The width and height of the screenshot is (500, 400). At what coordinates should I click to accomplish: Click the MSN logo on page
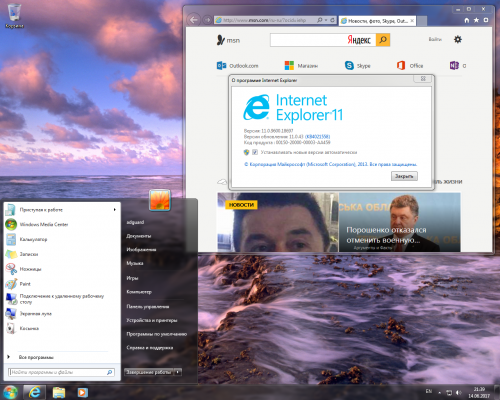(x=228, y=40)
